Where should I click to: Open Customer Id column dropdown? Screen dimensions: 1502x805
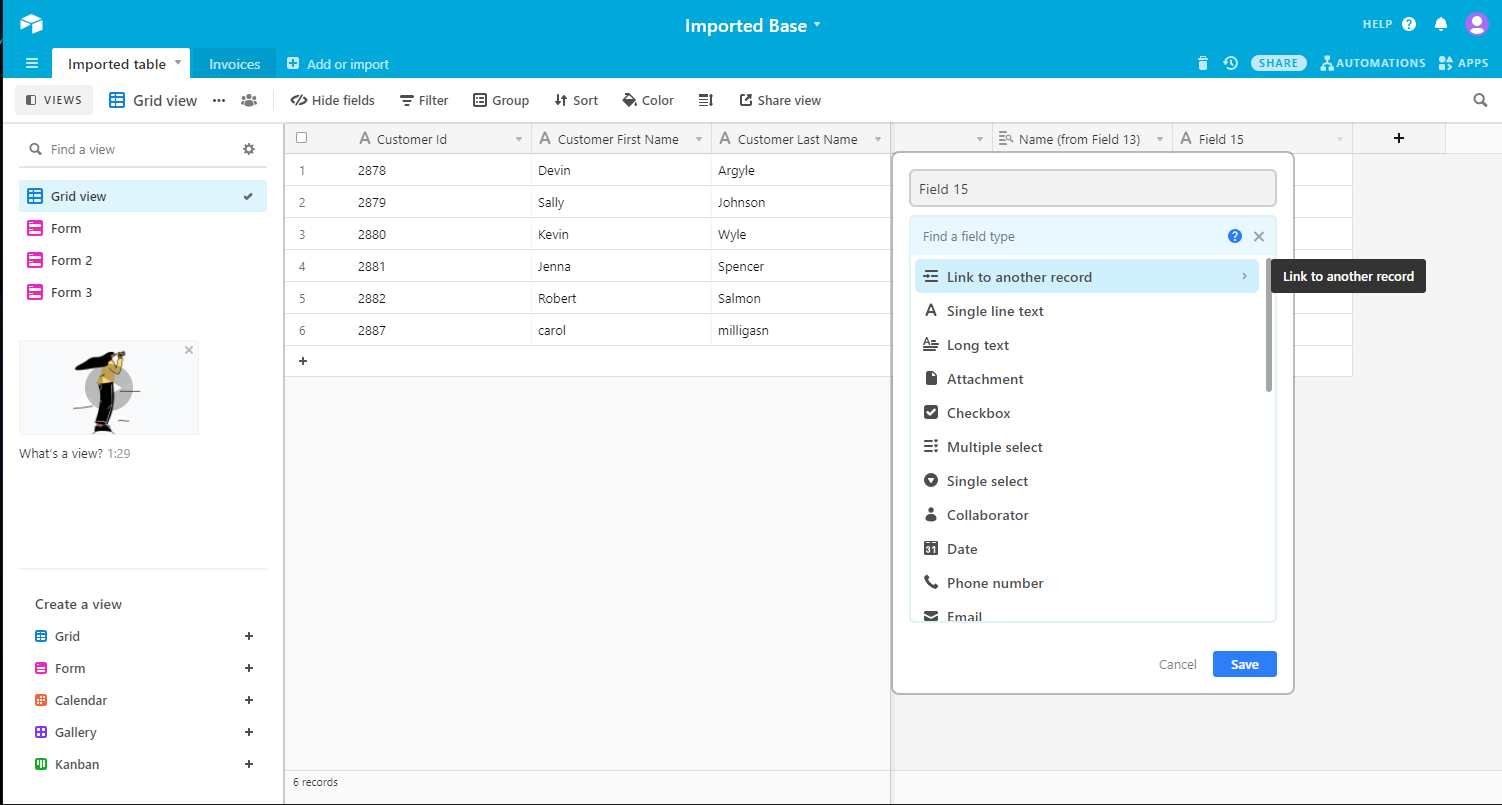tap(519, 139)
